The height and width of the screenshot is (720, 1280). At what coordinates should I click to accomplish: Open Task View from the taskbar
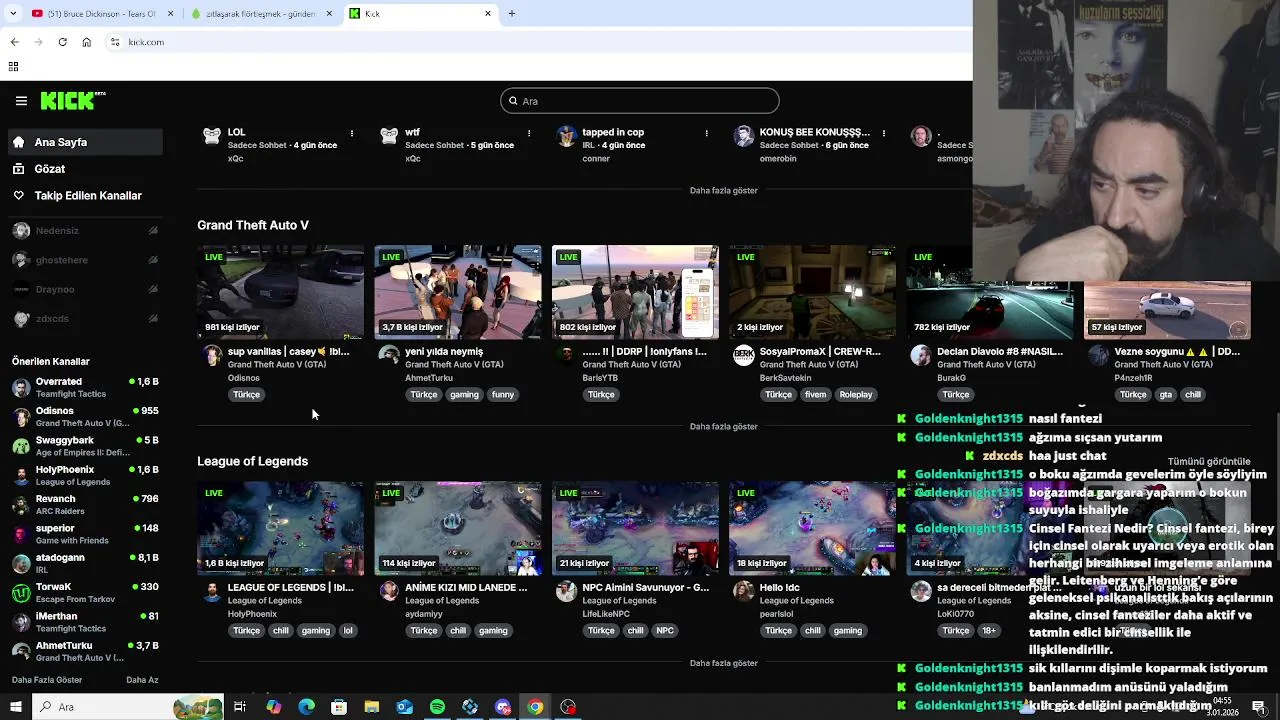(x=240, y=707)
